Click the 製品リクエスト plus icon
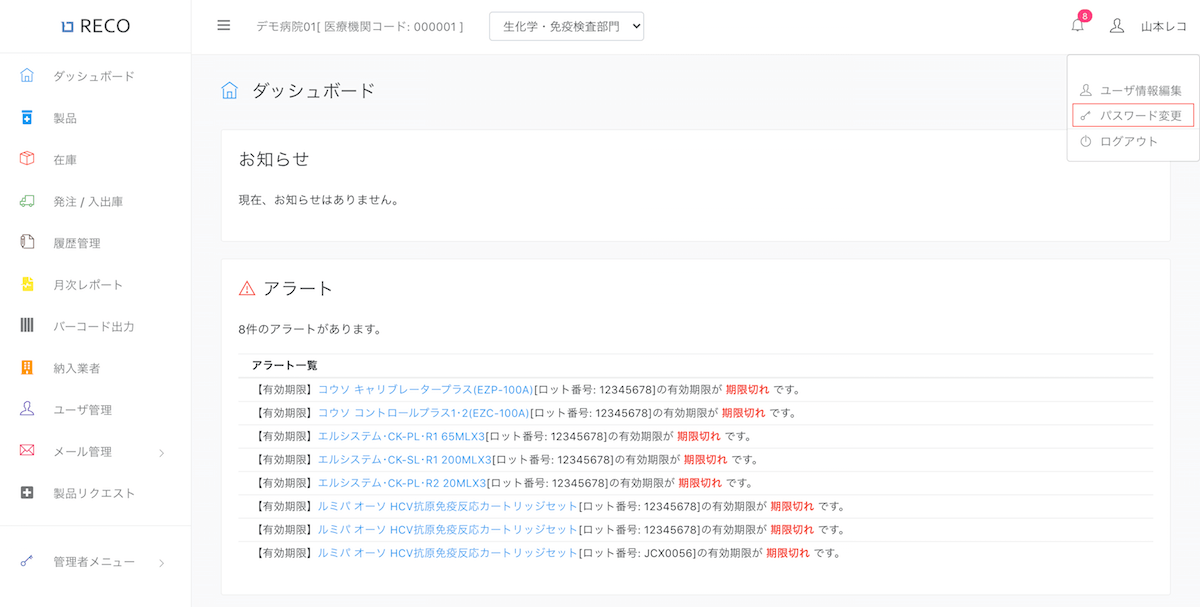1200x607 pixels. tap(27, 493)
